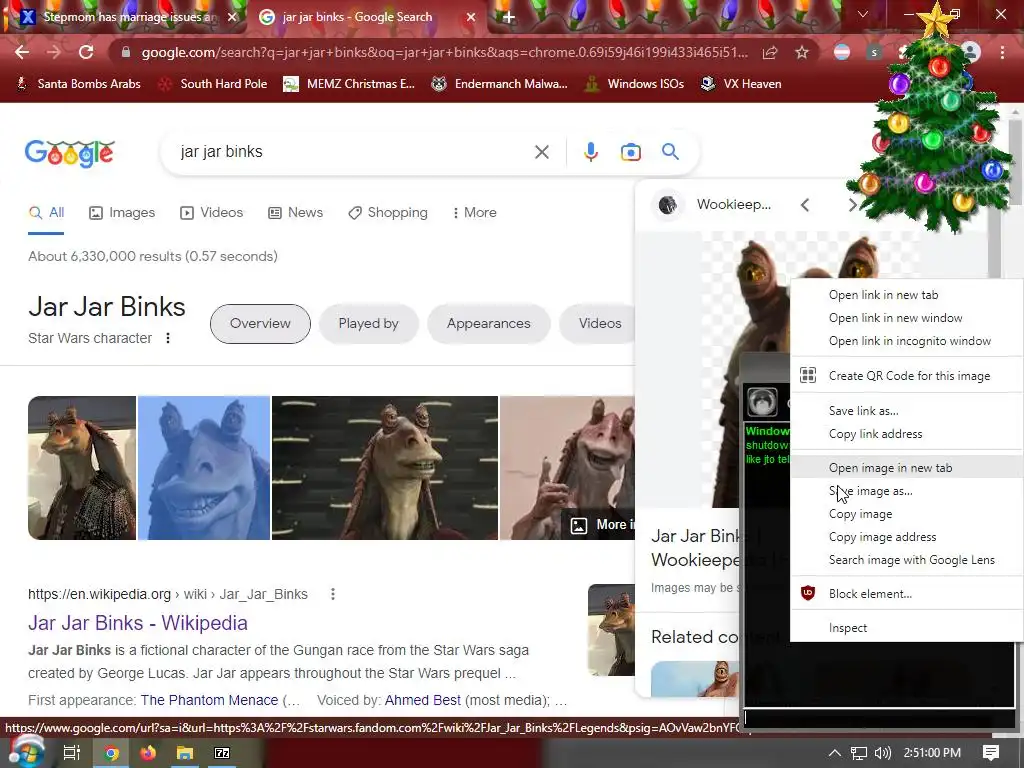This screenshot has height=768, width=1024.
Task: Choose Open link in incognito window
Action: (906, 341)
